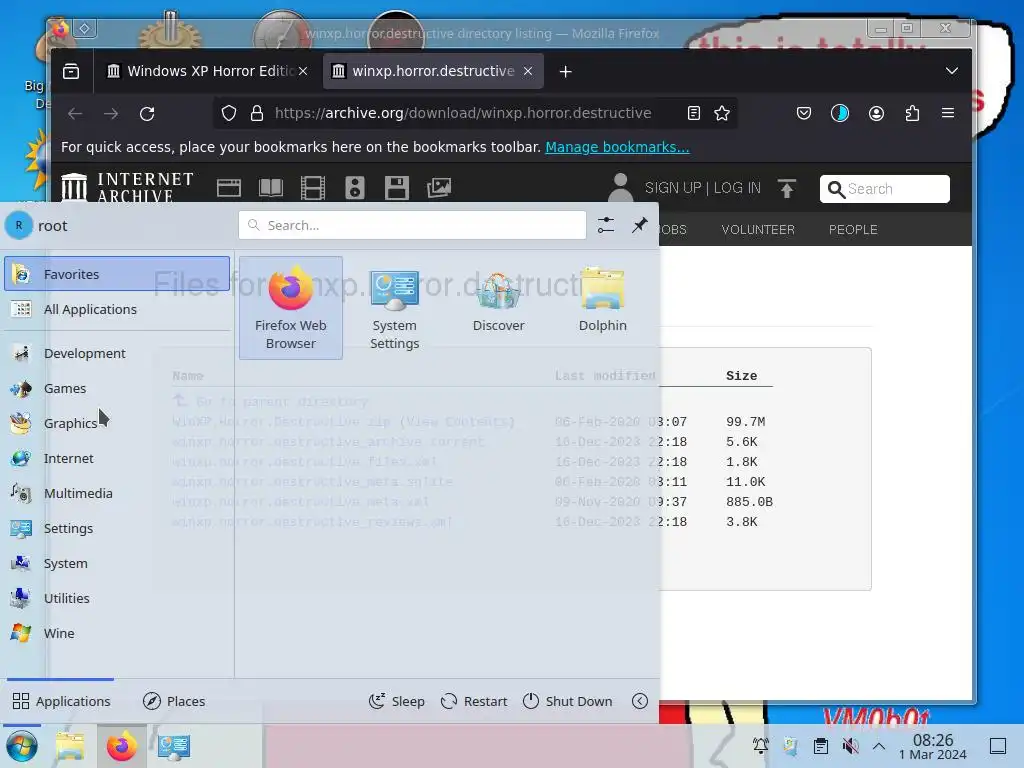Go back one page in Firefox
This screenshot has height=768, width=1024.
click(x=75, y=114)
